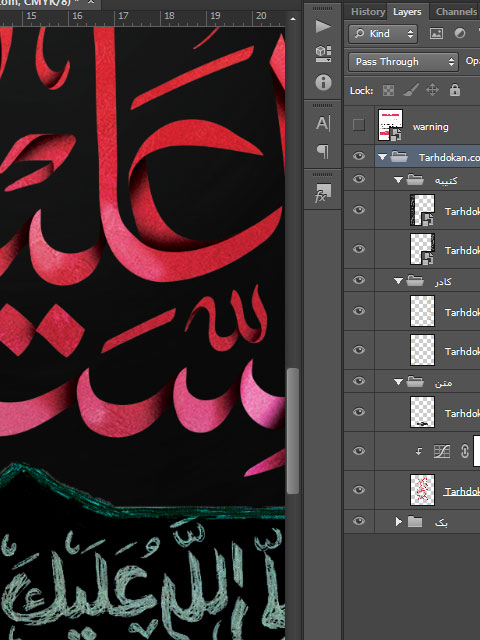Click the کادر group folder icon

pos(415,281)
